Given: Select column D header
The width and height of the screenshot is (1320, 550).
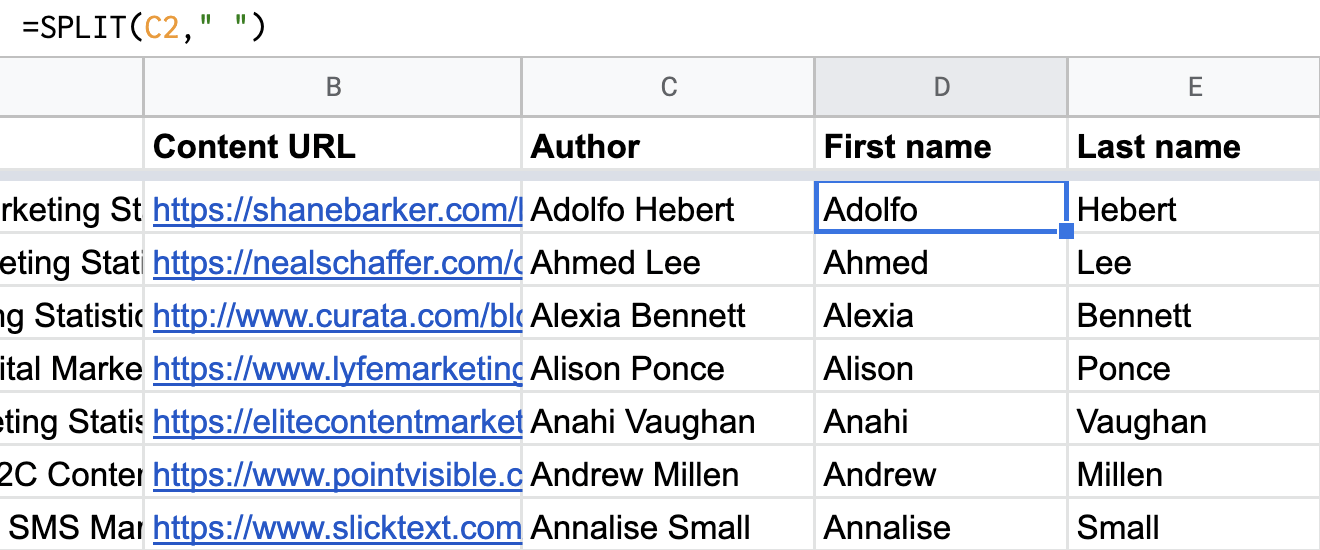Looking at the screenshot, I should (941, 87).
